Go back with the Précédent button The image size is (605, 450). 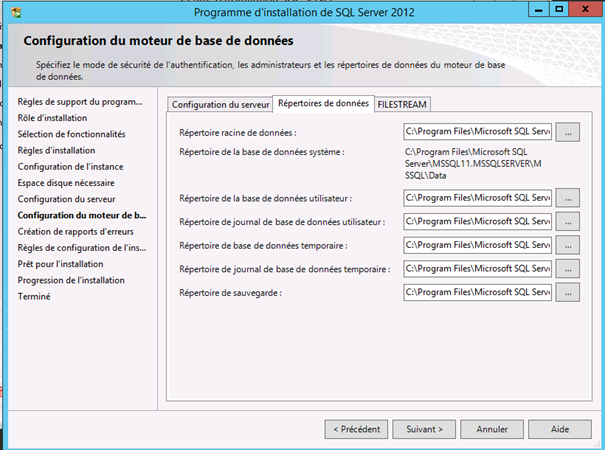(356, 429)
